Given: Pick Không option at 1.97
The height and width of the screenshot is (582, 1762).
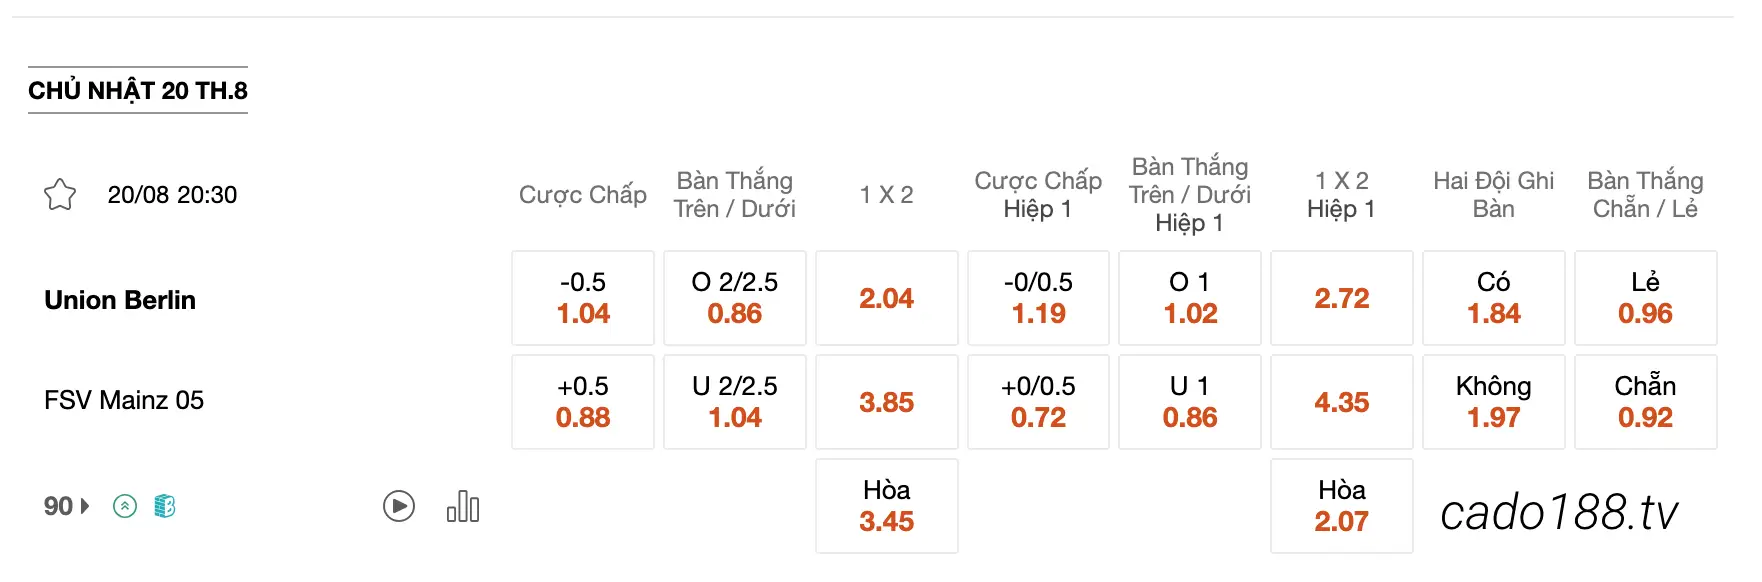Looking at the screenshot, I should click(x=1494, y=402).
